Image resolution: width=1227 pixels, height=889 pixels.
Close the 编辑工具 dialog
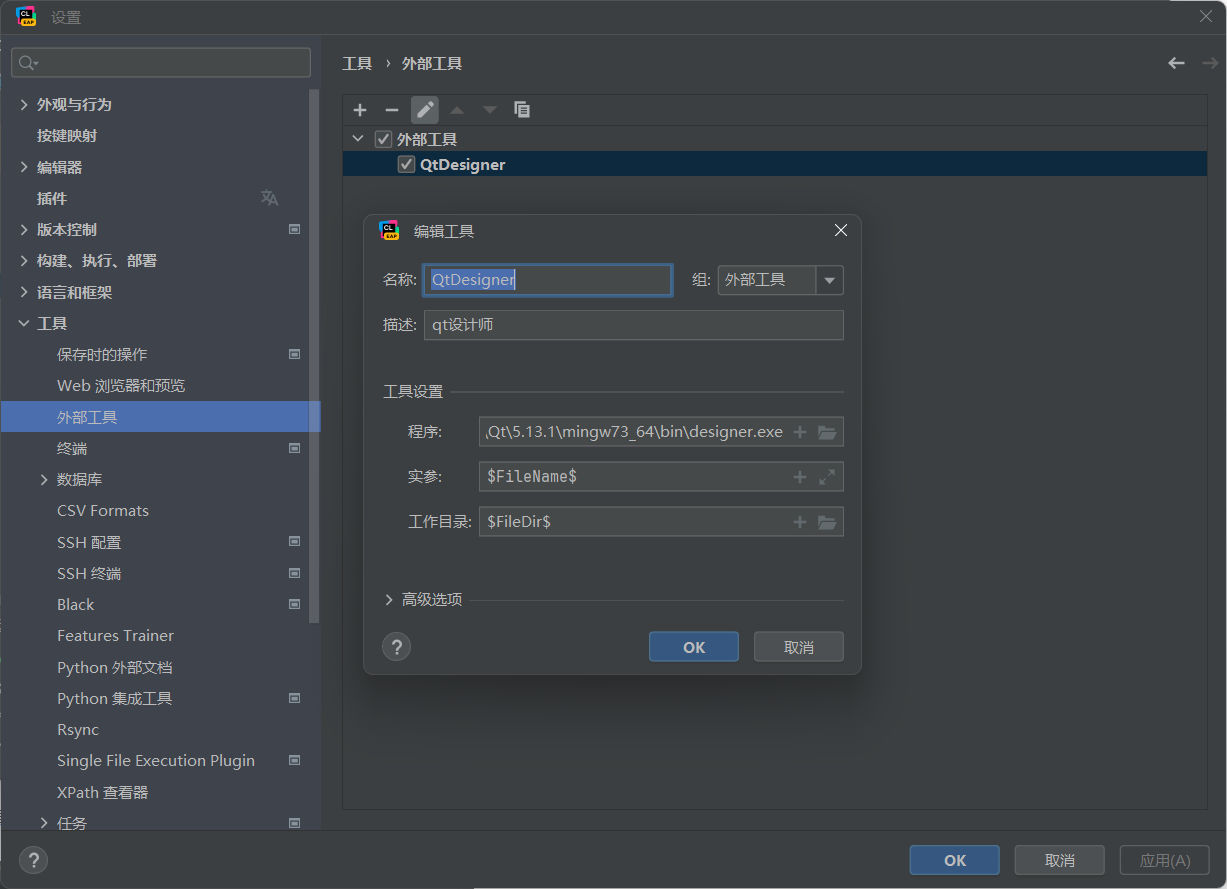coord(841,231)
